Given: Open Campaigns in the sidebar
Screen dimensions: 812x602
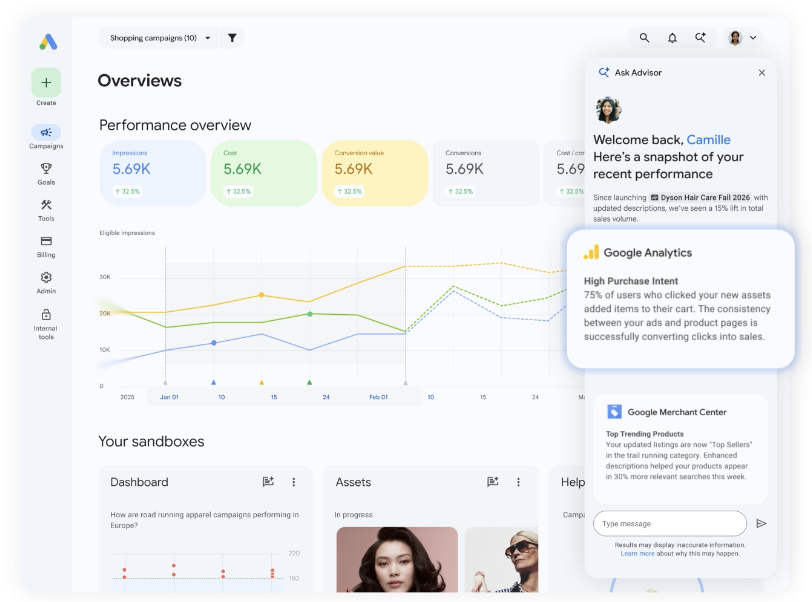Looking at the screenshot, I should pos(46,137).
